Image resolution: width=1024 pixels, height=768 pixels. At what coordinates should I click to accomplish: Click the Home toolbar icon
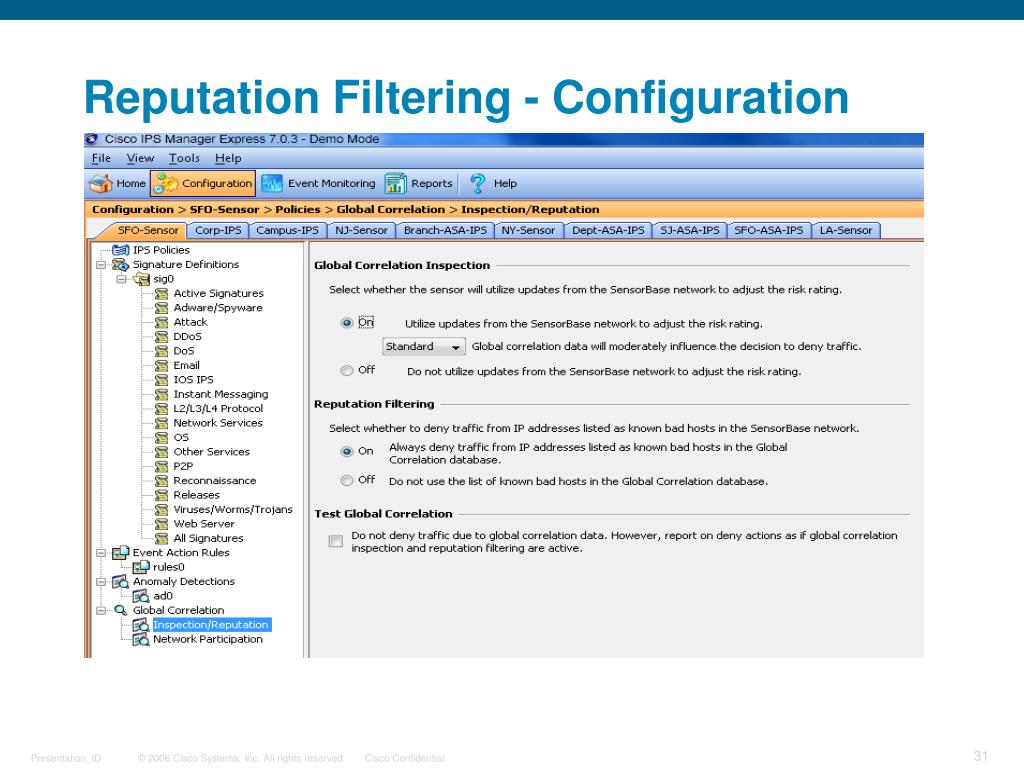point(101,184)
